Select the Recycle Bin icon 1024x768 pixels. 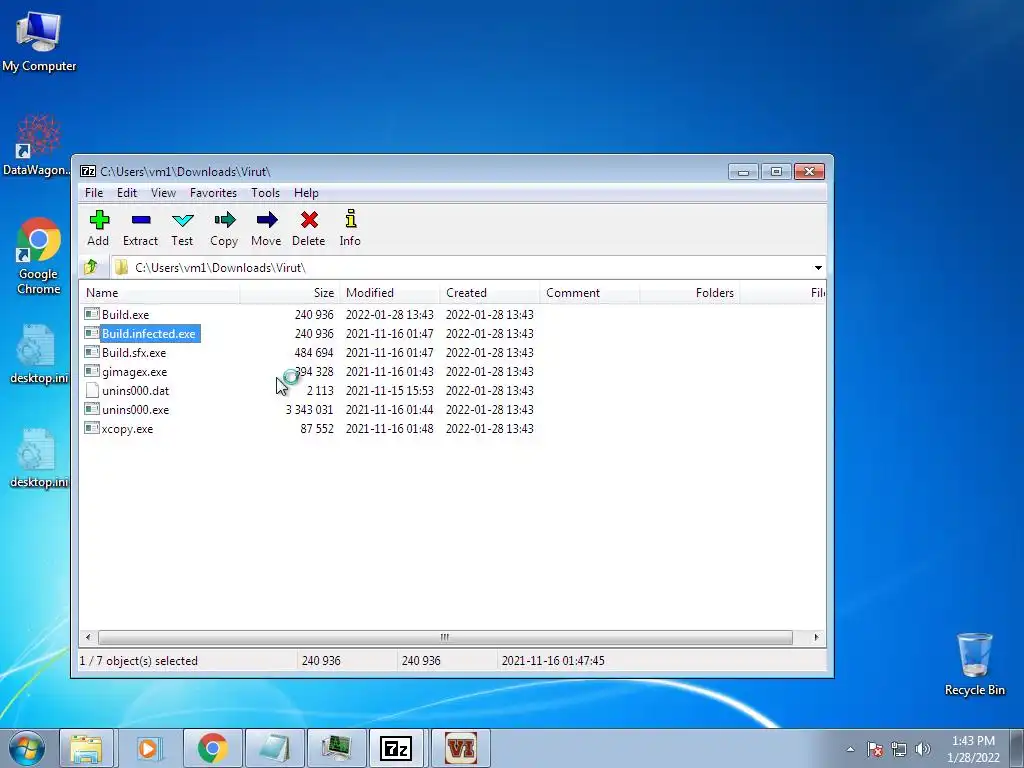pyautogui.click(x=974, y=664)
